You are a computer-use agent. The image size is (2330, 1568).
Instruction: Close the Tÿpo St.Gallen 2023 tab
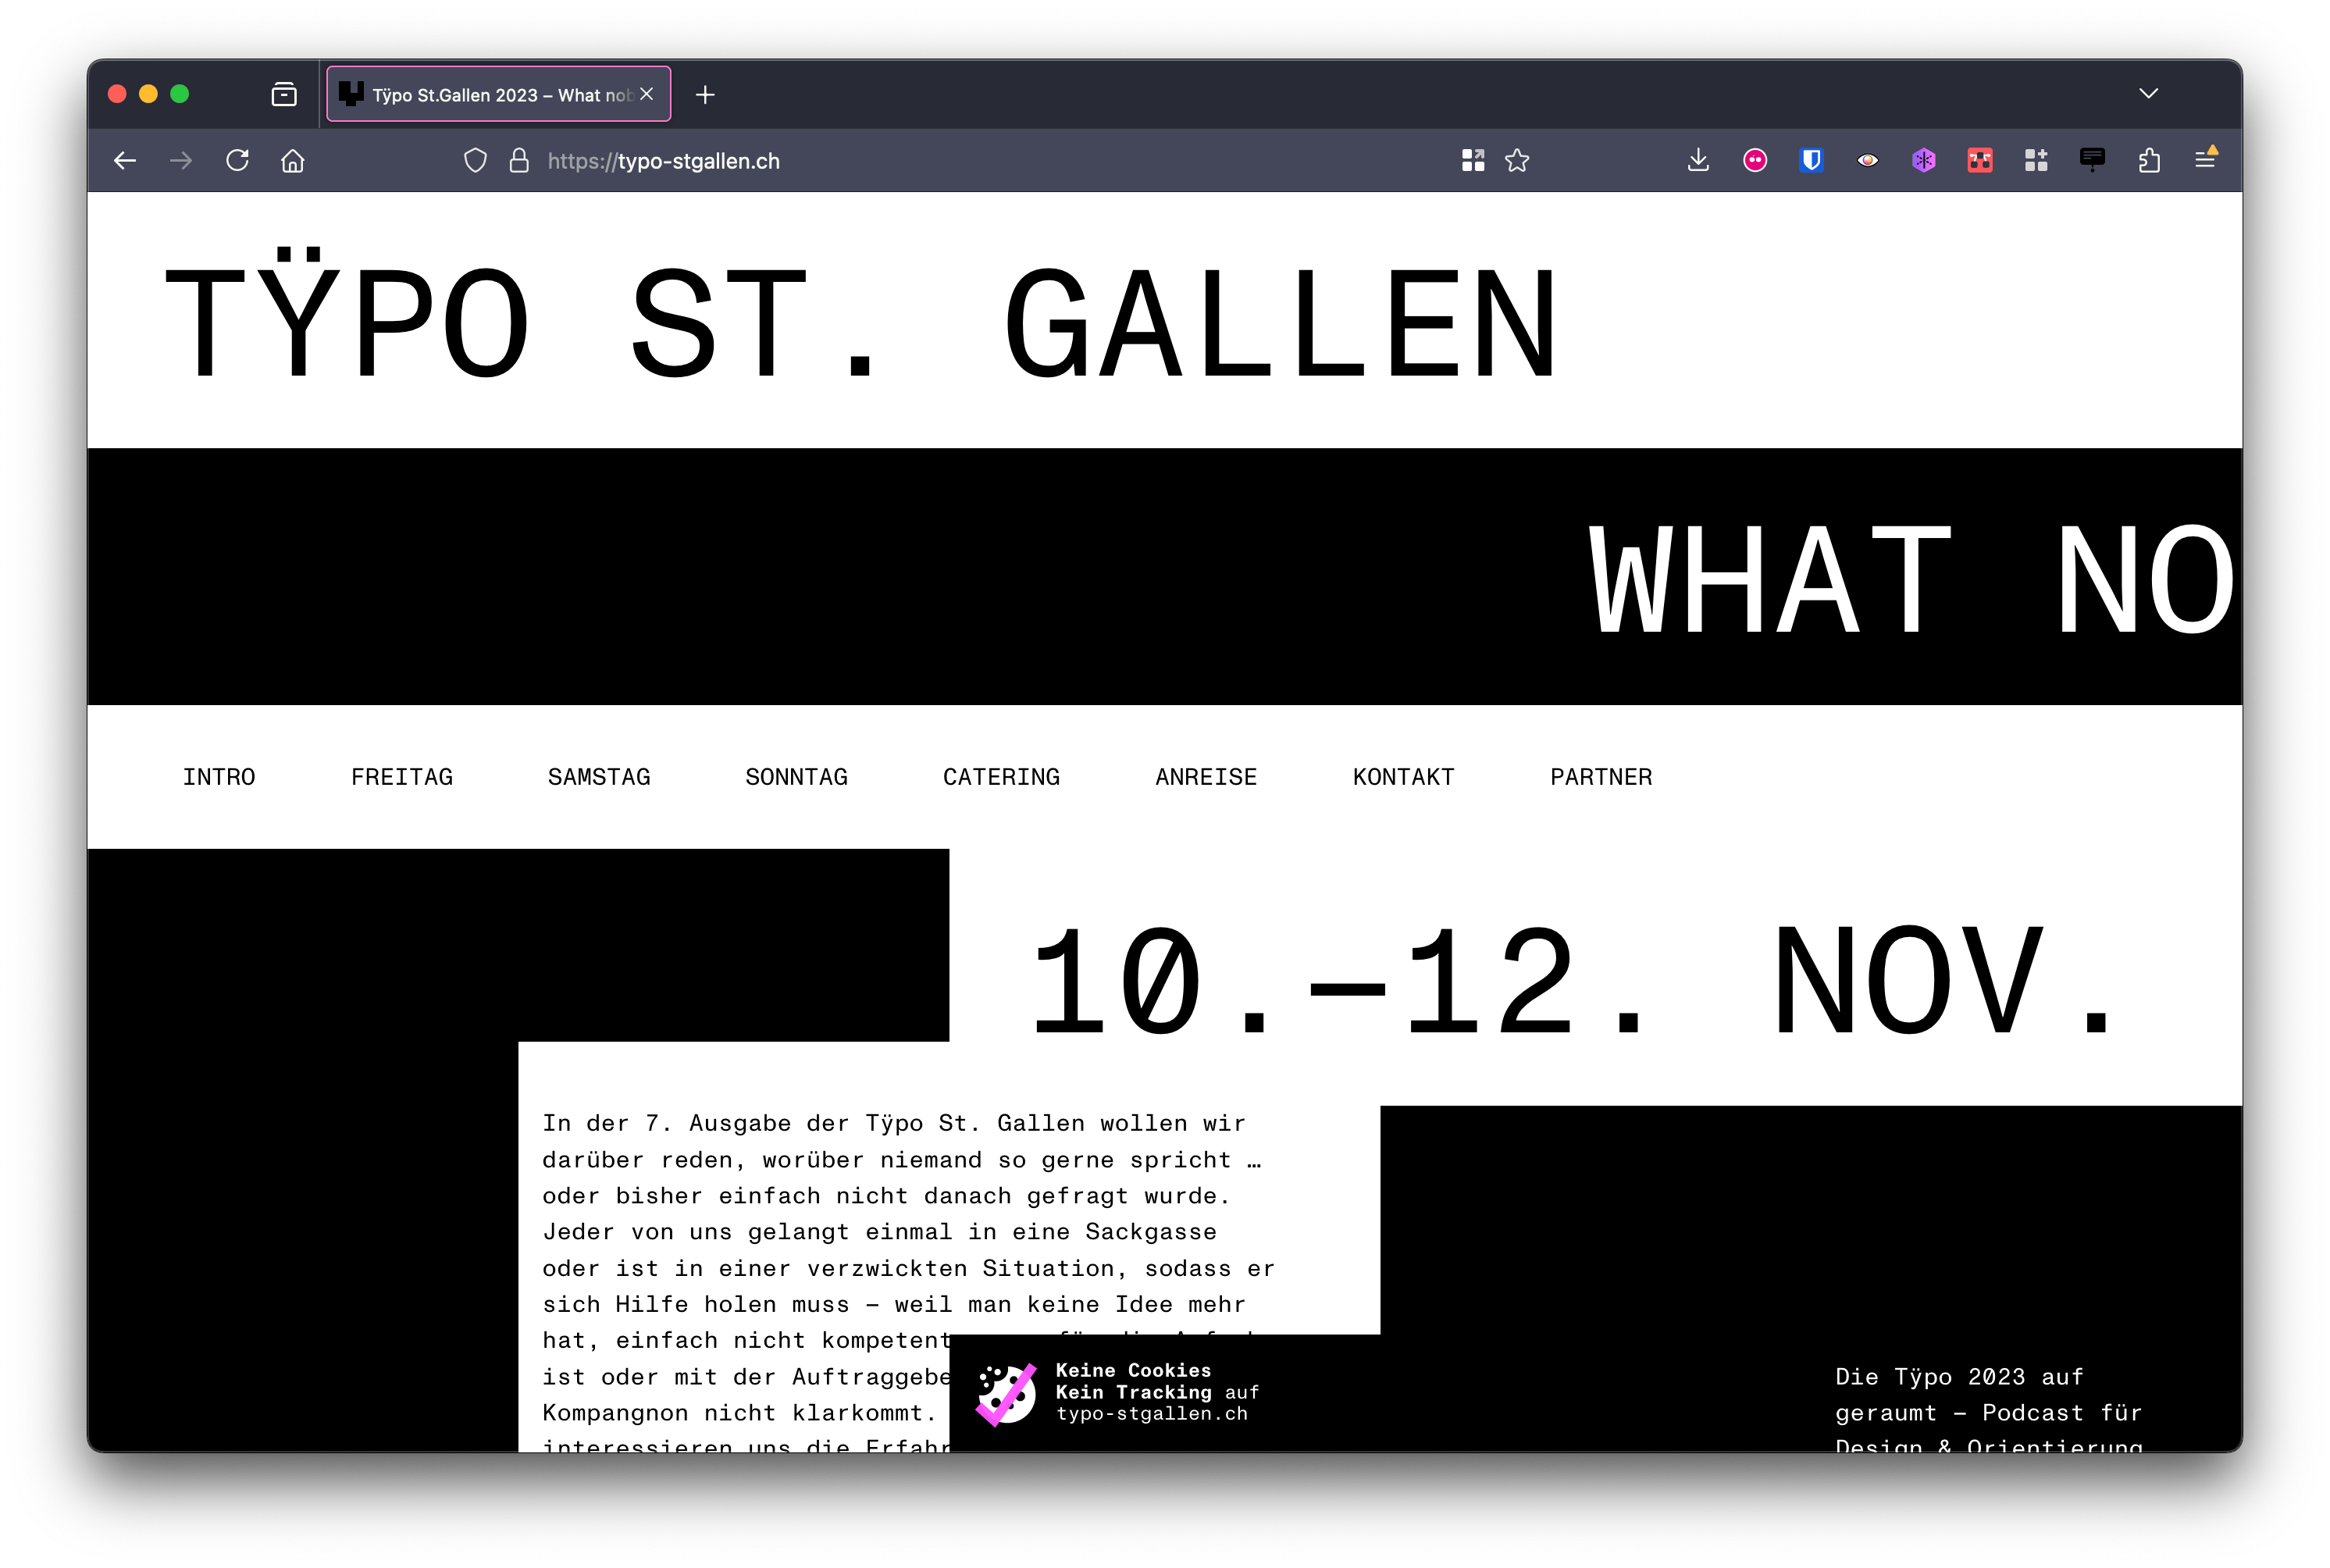pos(647,94)
